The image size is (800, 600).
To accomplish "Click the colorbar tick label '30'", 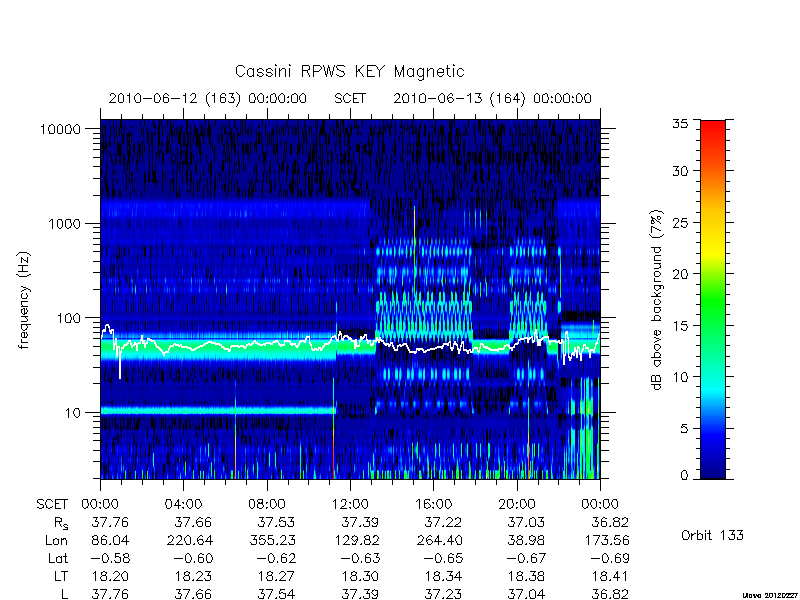I will [x=680, y=171].
